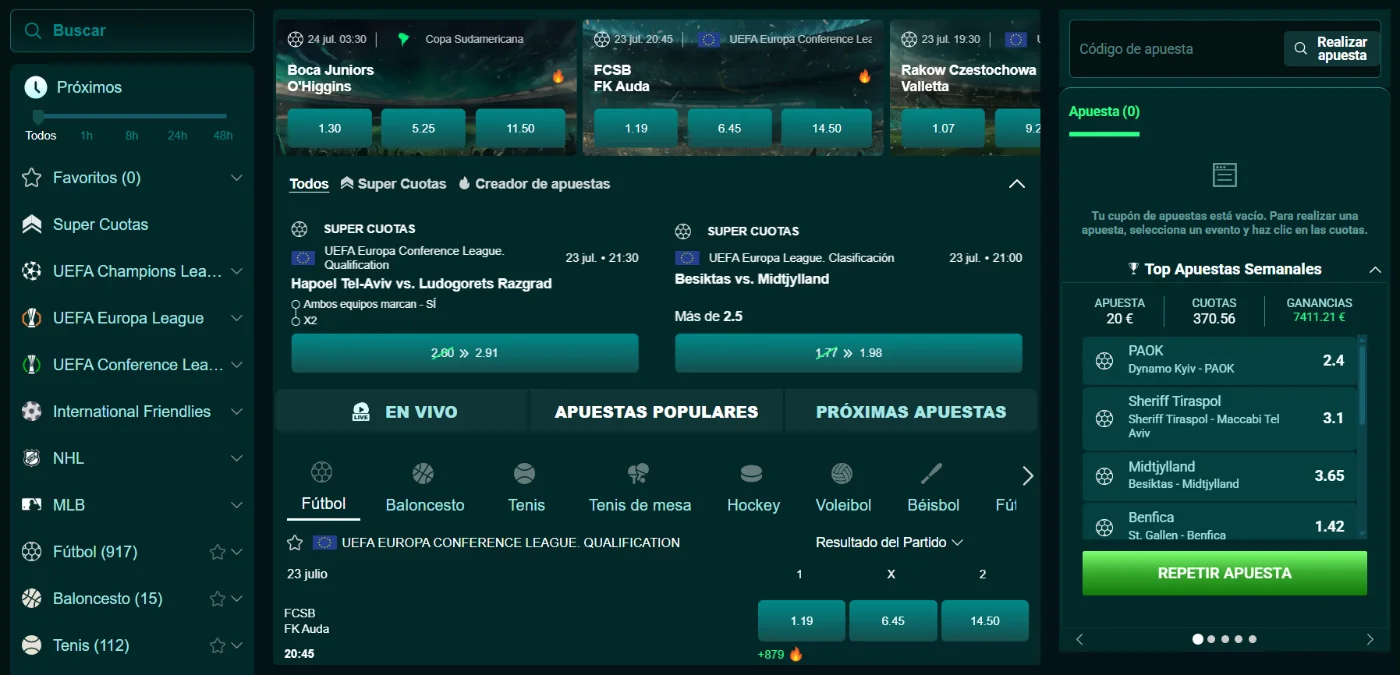This screenshot has width=1400, height=675.
Task: Click the Super Cuotas sidebar icon
Action: pyautogui.click(x=32, y=225)
